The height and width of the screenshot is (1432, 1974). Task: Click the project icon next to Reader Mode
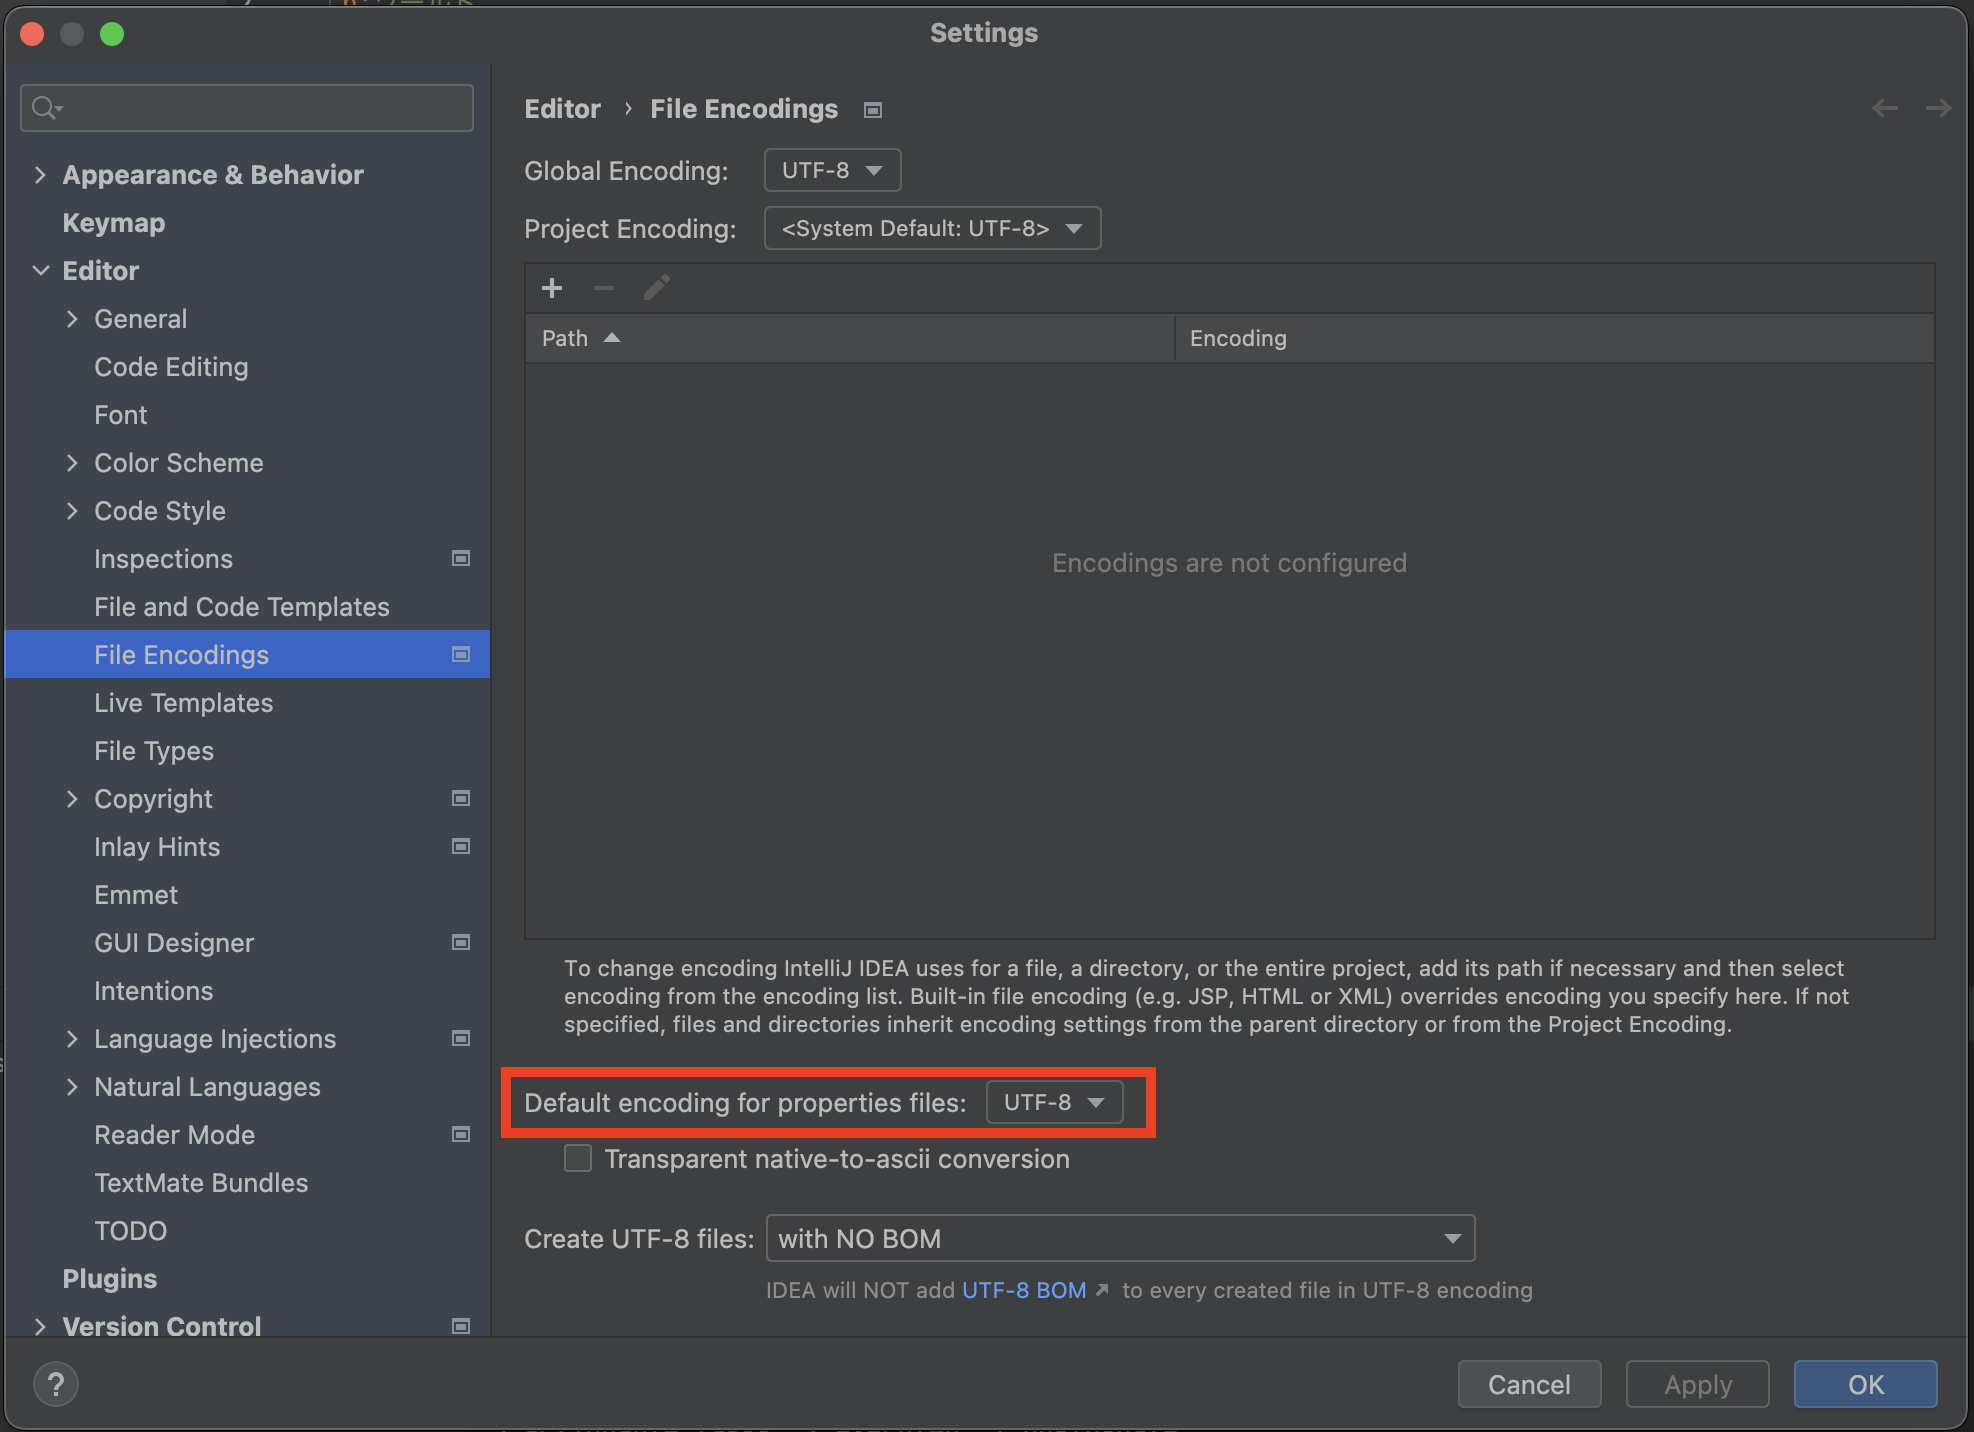click(x=461, y=1134)
